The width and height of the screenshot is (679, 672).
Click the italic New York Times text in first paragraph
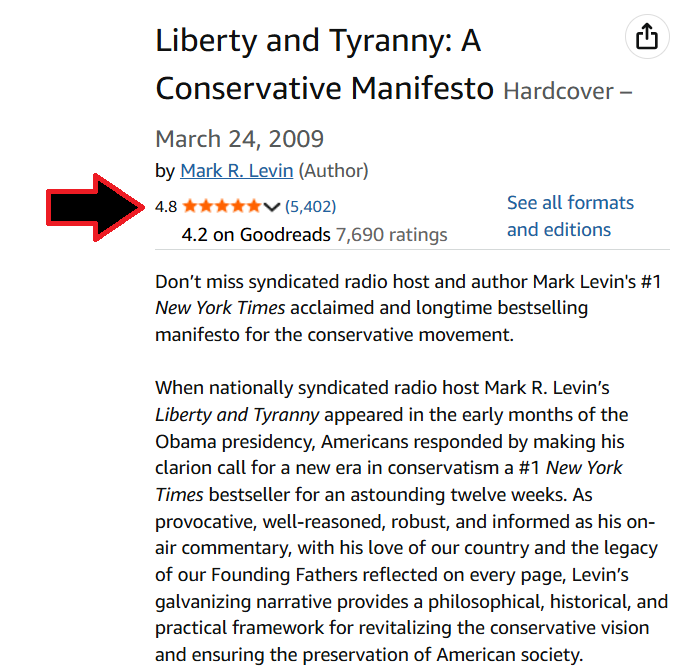click(220, 308)
